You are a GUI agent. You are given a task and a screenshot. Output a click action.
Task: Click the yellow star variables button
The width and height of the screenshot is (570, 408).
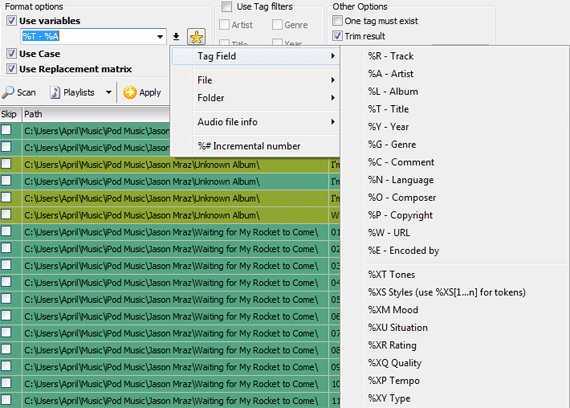click(x=196, y=37)
